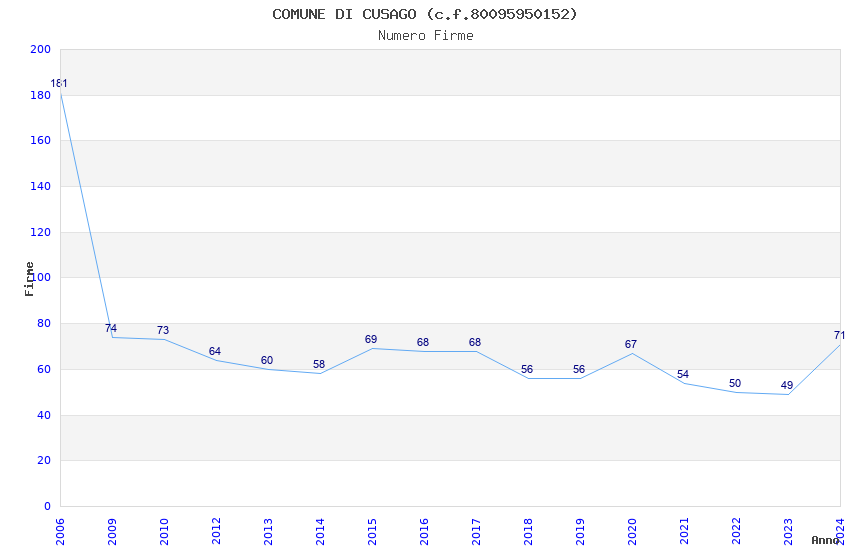Click the data label 54
Screen dimensions: 850x550
point(682,374)
